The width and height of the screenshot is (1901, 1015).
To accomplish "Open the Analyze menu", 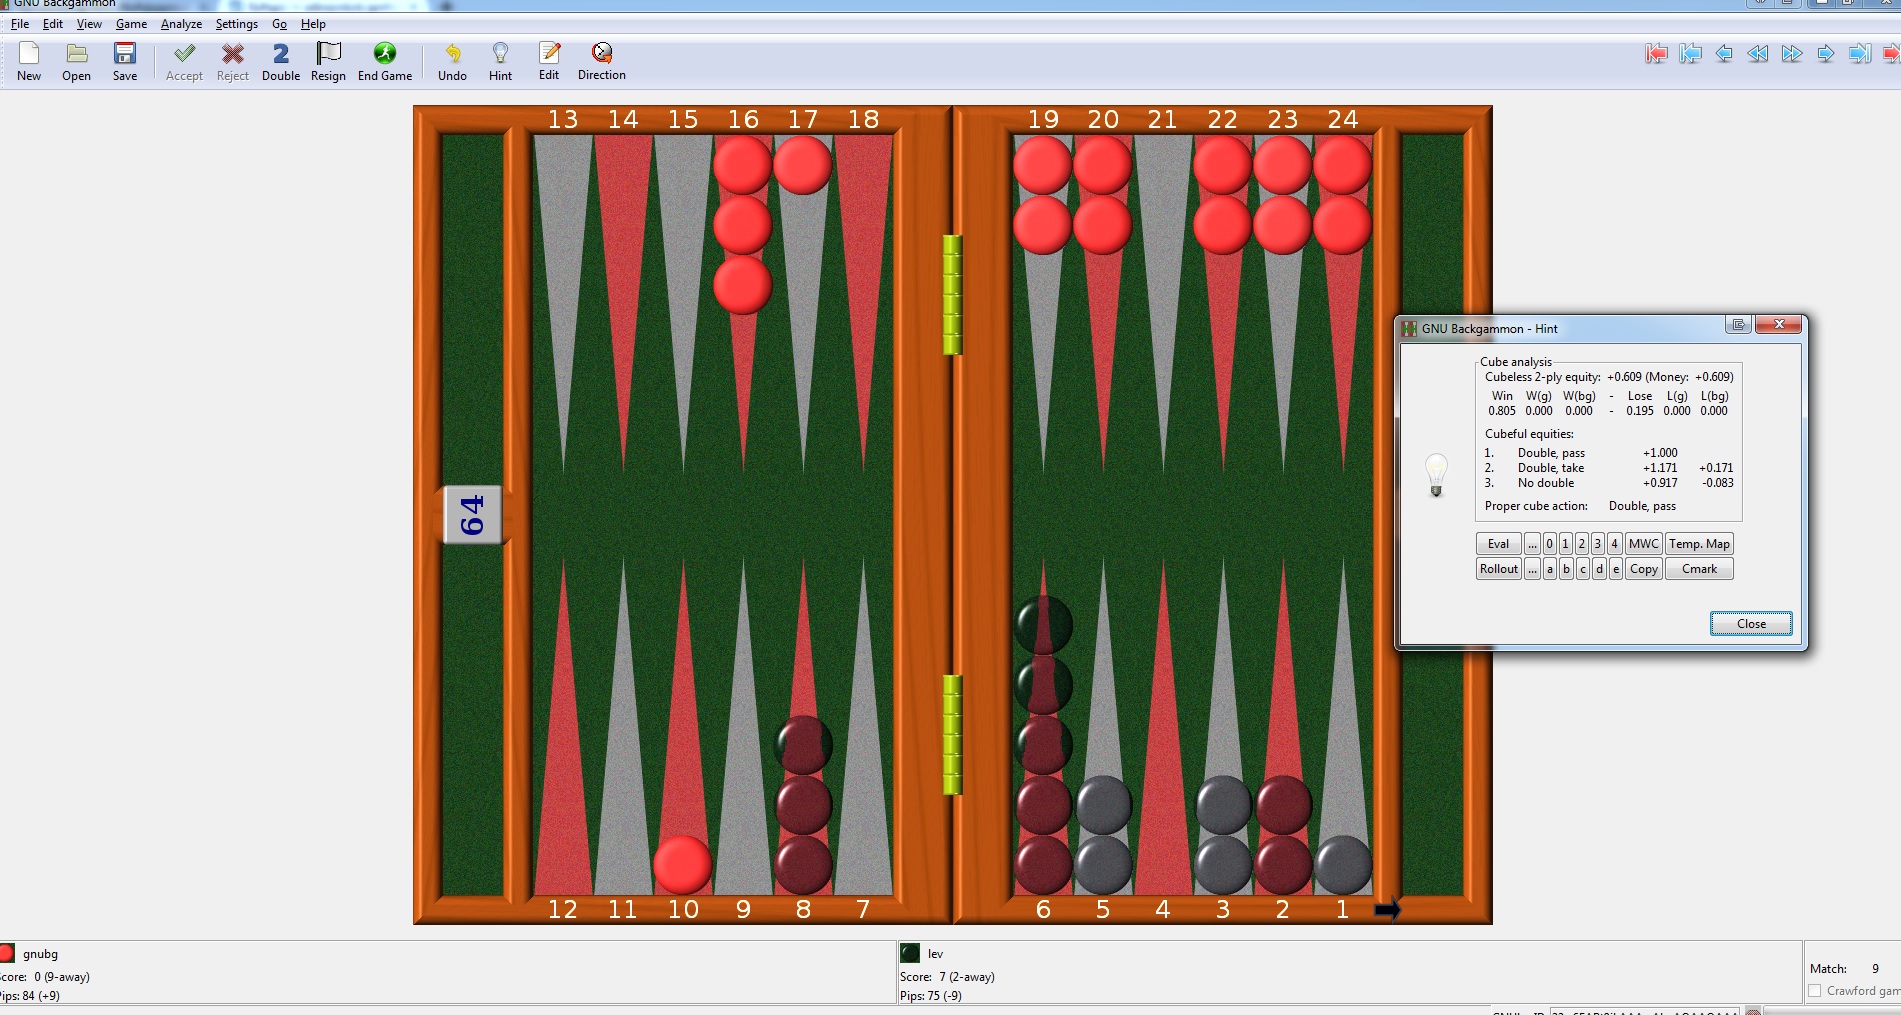I will [181, 24].
